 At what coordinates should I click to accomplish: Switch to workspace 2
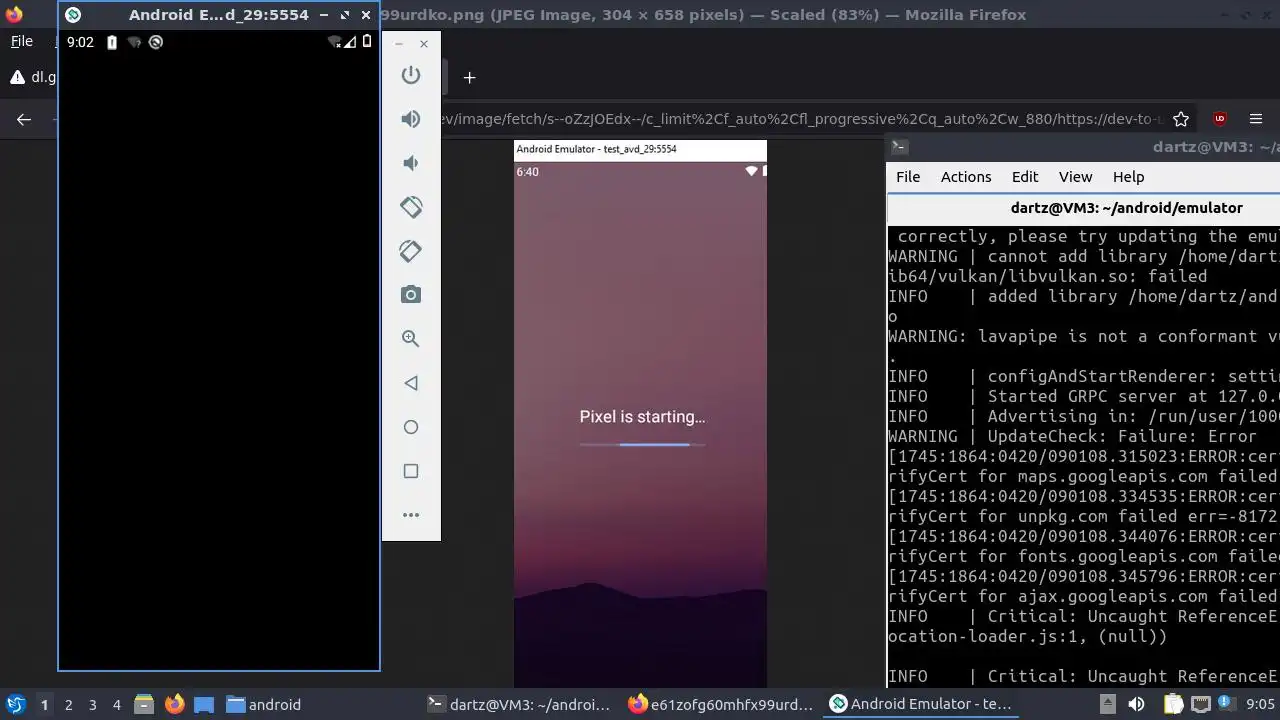pos(68,704)
